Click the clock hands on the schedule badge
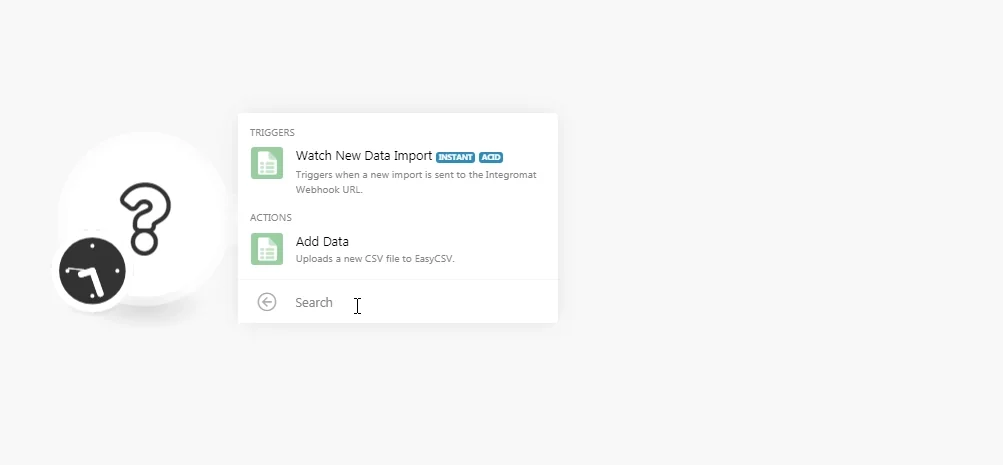The width and height of the screenshot is (1003, 465). click(x=88, y=279)
